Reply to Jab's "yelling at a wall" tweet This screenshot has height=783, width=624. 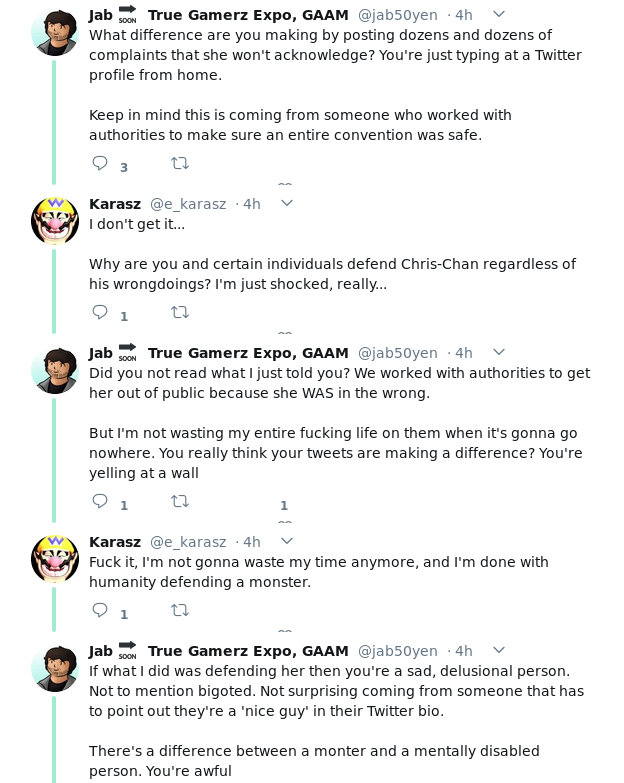click(100, 501)
